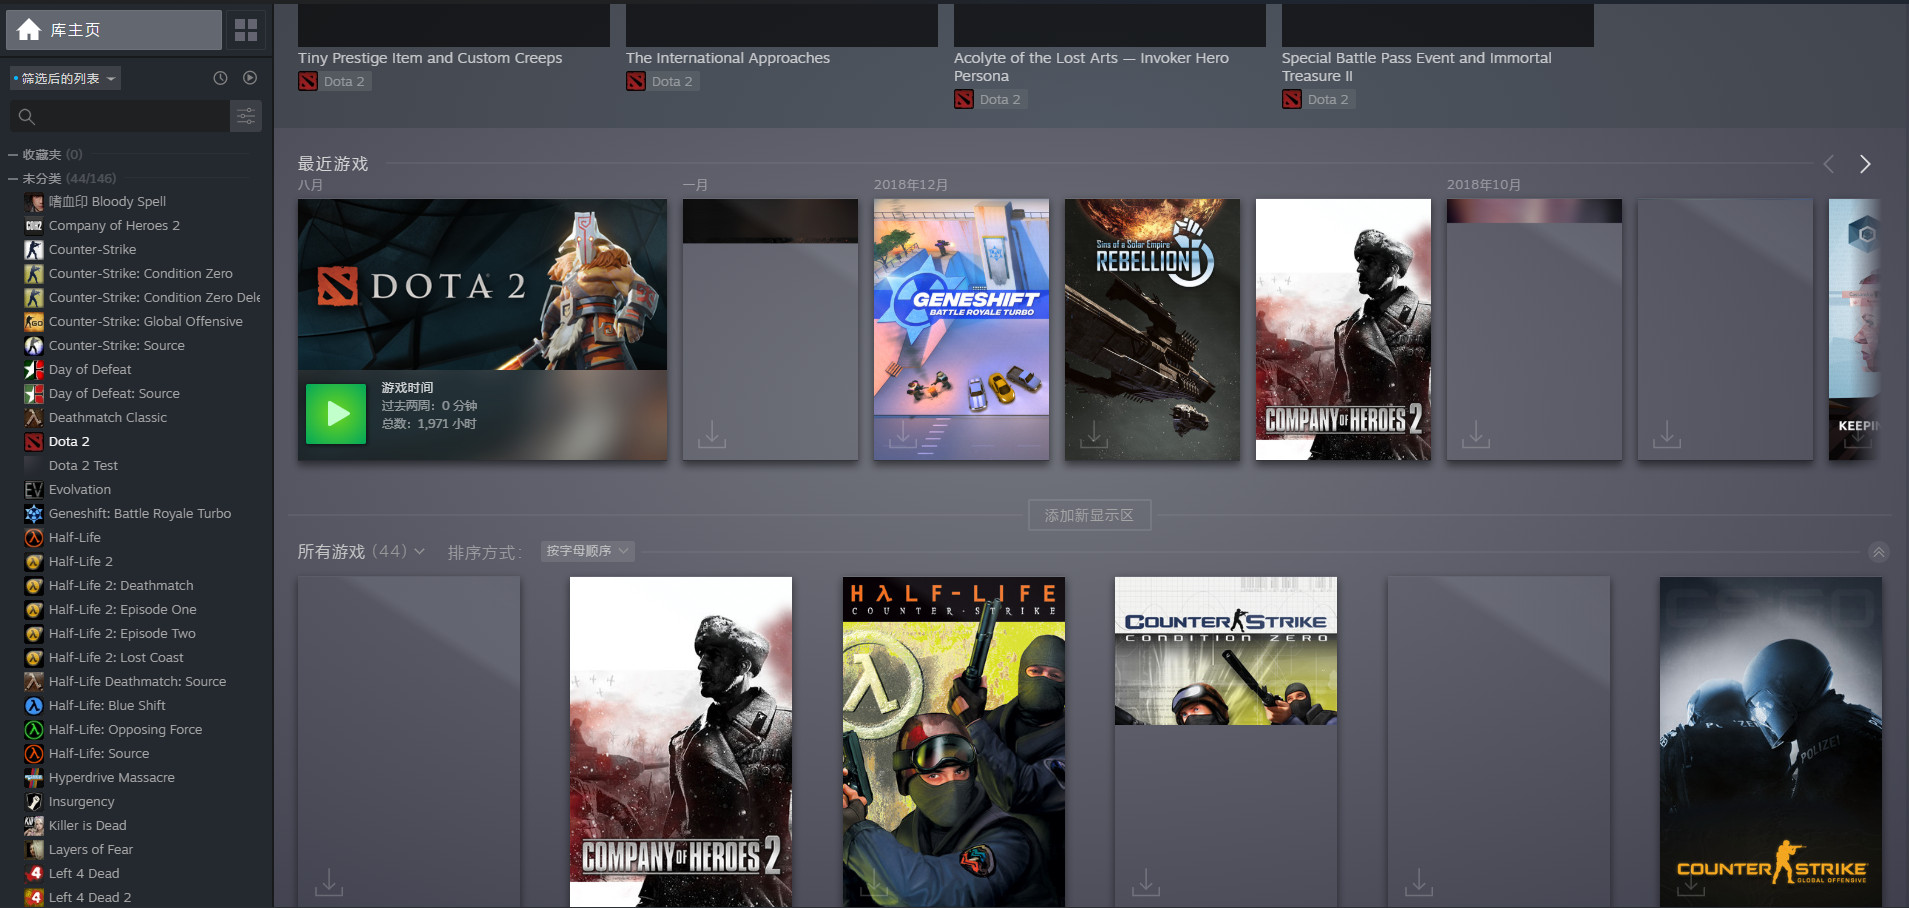Open Geneshift Battle Royale Turbo cover
Viewport: 1909px width, 908px height.
[x=961, y=329]
